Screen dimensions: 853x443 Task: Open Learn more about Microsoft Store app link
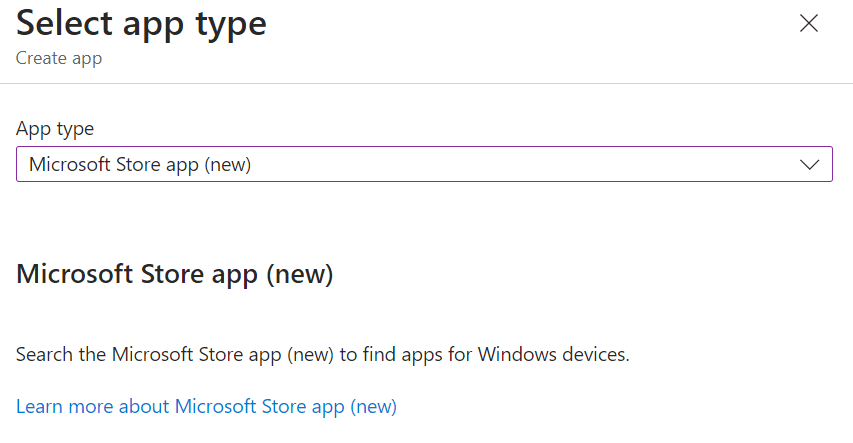click(x=206, y=407)
